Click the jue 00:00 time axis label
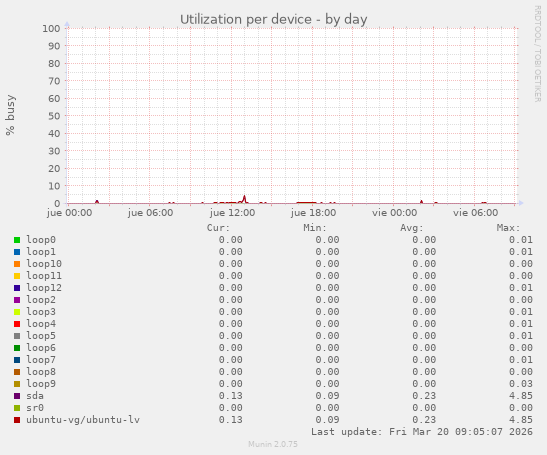This screenshot has height=455, width=547. (69, 213)
